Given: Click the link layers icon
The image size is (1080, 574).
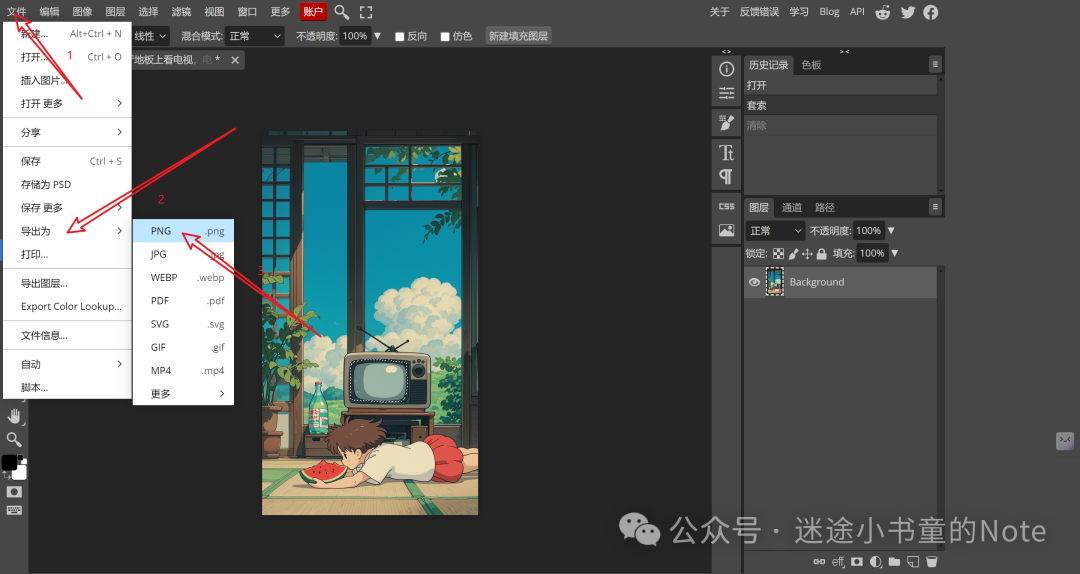Looking at the screenshot, I should point(819,562).
